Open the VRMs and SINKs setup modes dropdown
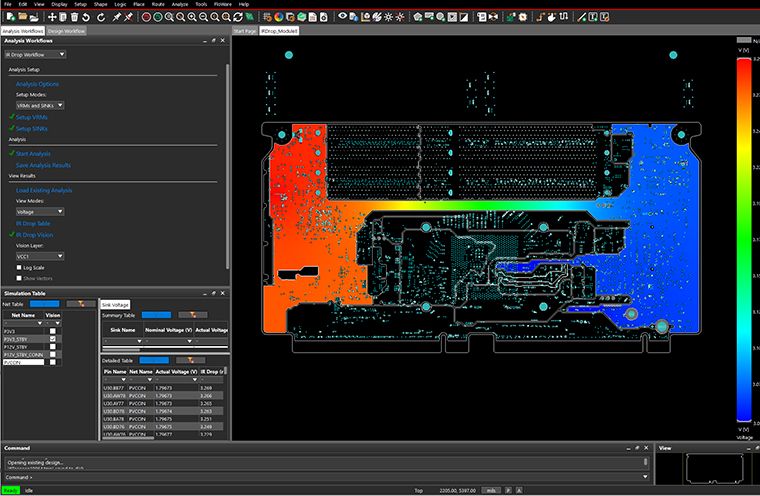This screenshot has width=760, height=496. pyautogui.click(x=40, y=105)
